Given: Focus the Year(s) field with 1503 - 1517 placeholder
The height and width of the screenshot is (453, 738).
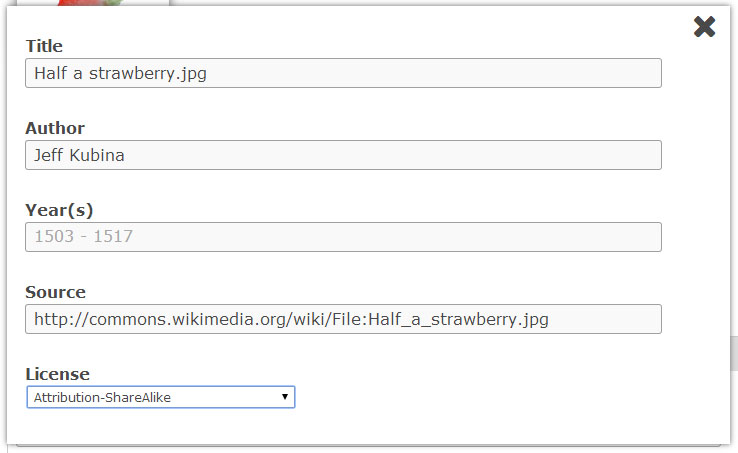Looking at the screenshot, I should pos(343,237).
